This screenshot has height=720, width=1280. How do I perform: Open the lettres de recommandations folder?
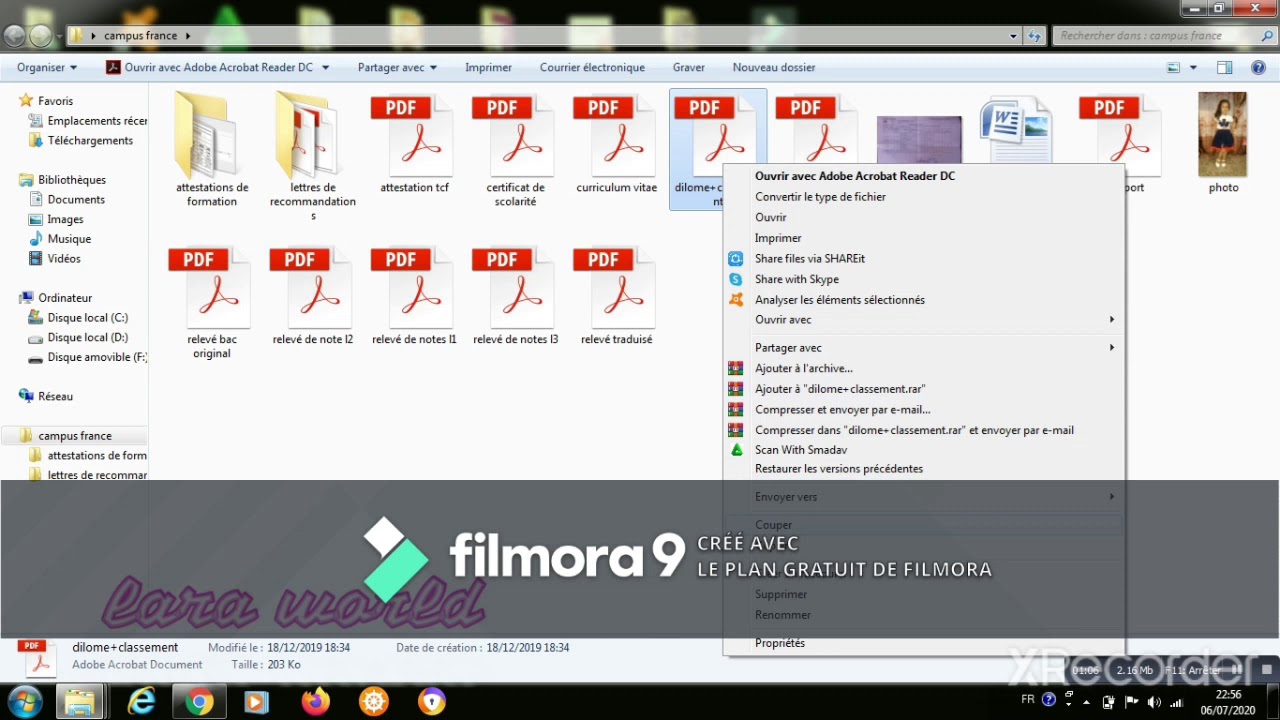tap(313, 156)
